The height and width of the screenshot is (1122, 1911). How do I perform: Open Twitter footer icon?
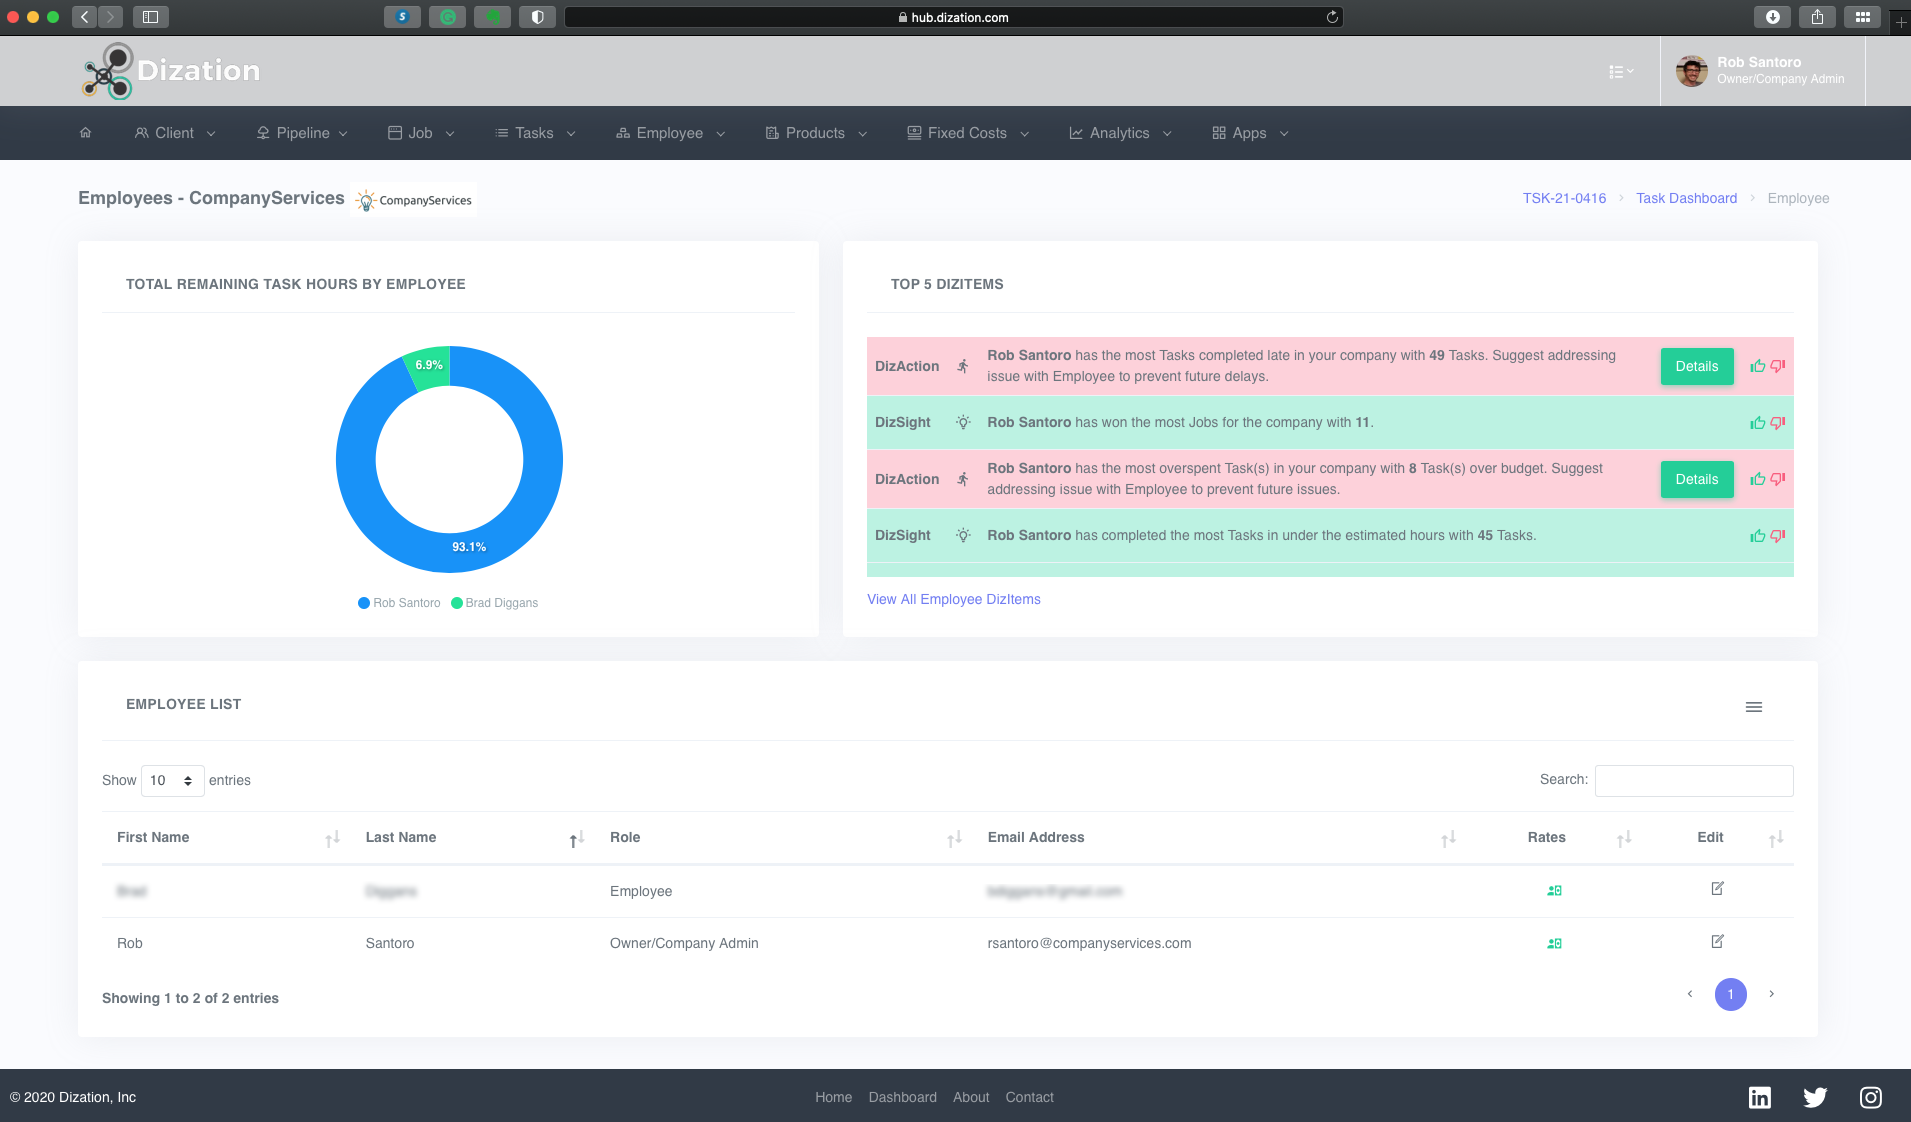click(1815, 1097)
